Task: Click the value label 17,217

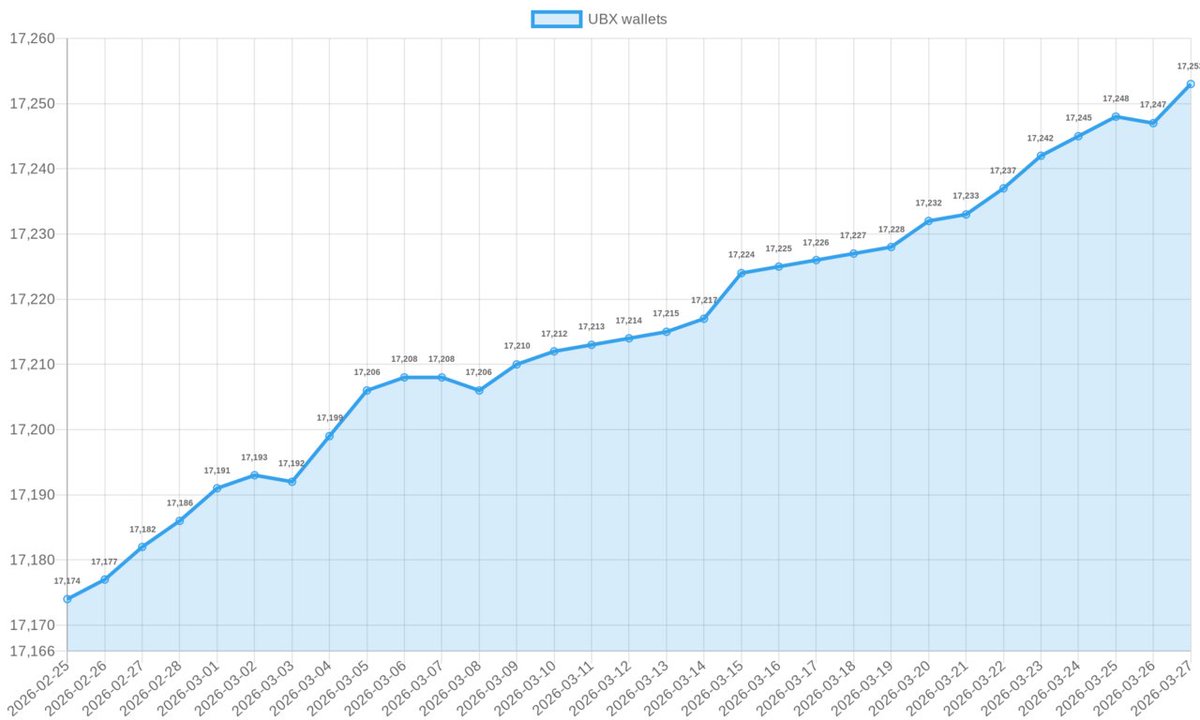Action: 703,300
